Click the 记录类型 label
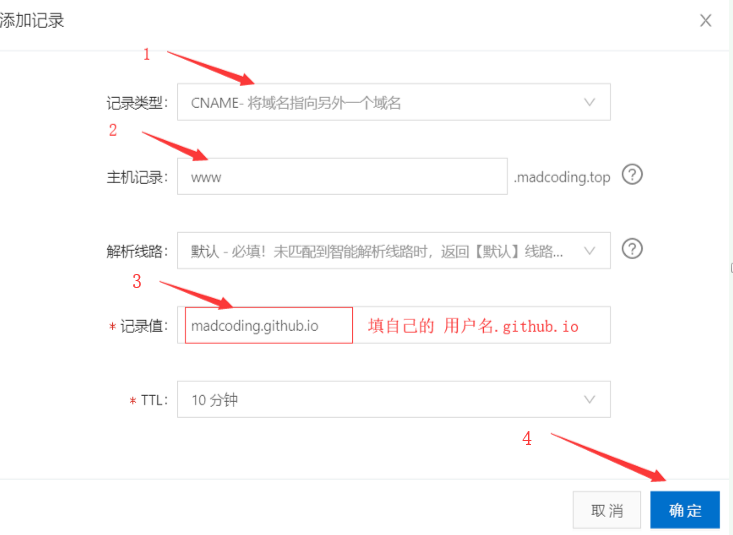Image resolution: width=733 pixels, height=535 pixels. click(137, 103)
